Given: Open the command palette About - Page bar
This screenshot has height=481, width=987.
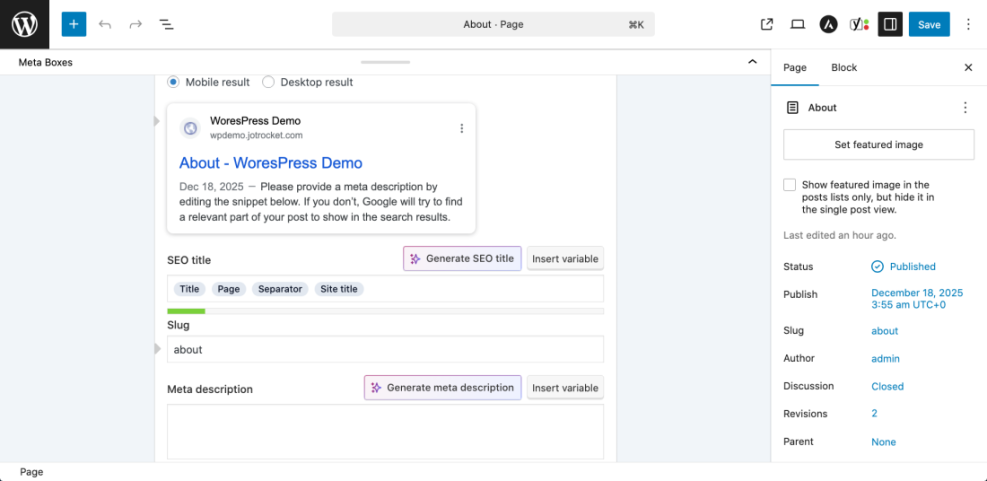Looking at the screenshot, I should pyautogui.click(x=493, y=25).
